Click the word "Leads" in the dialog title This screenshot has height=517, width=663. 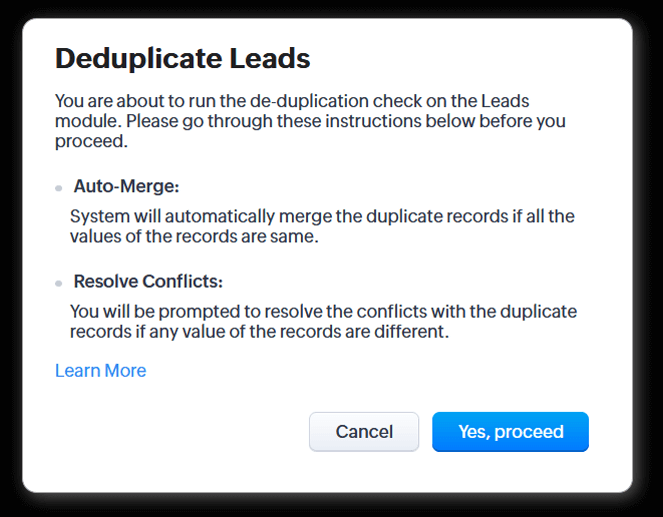pyautogui.click(x=270, y=59)
